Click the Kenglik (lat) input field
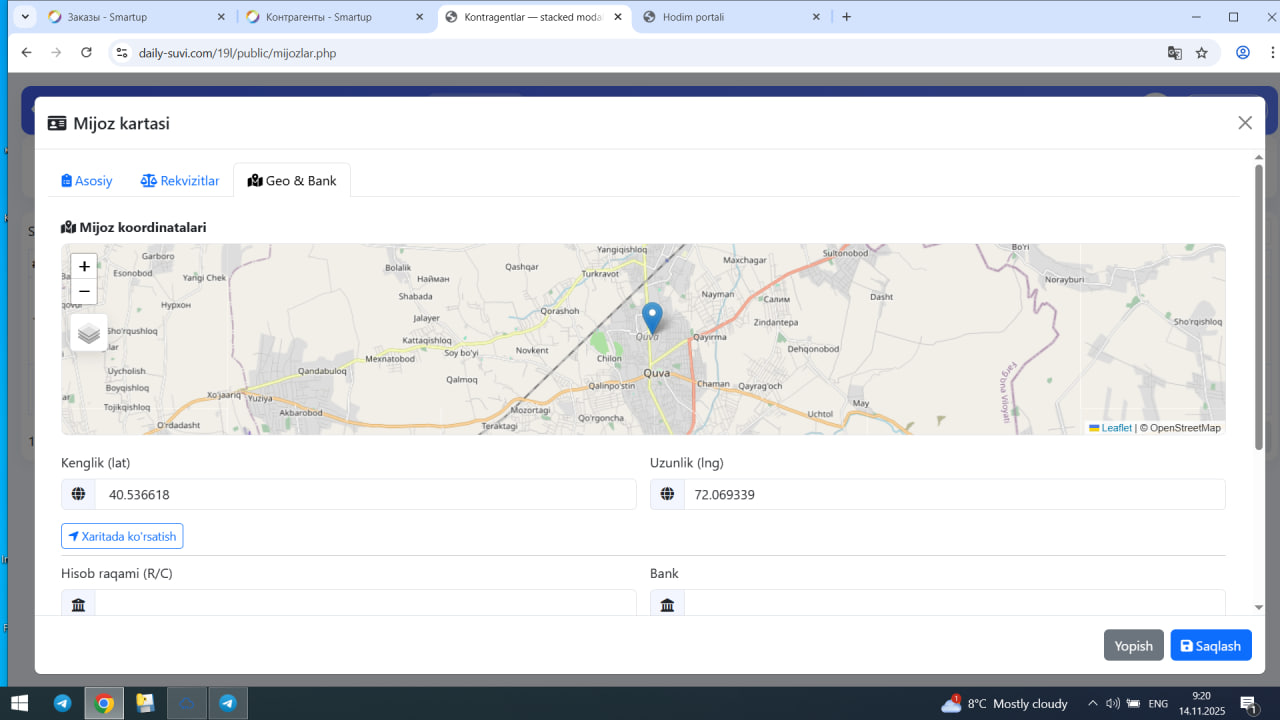This screenshot has width=1280, height=720. pyautogui.click(x=365, y=494)
